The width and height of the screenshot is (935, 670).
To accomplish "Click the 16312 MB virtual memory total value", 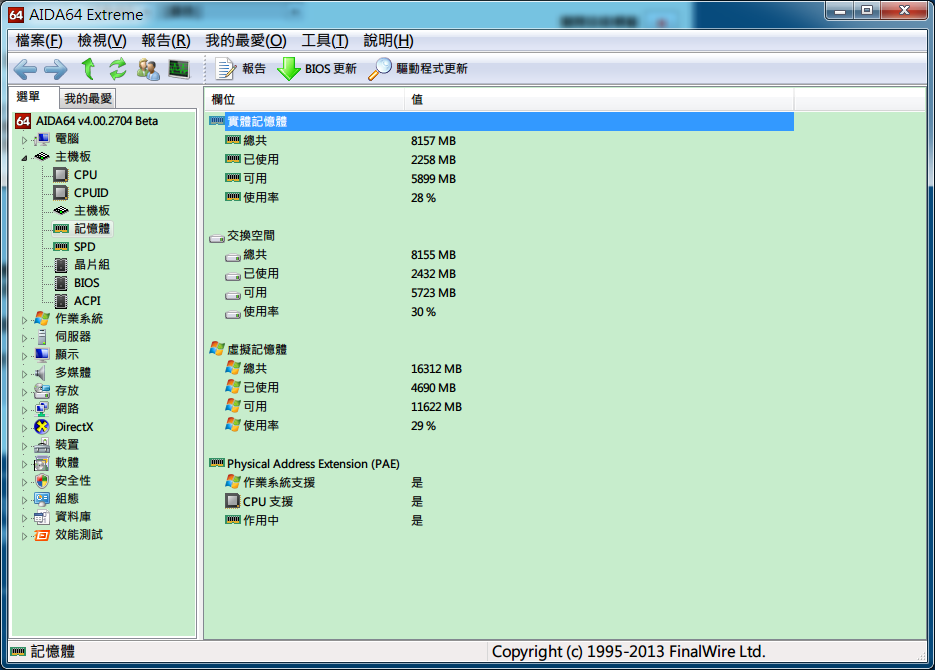I will [436, 369].
